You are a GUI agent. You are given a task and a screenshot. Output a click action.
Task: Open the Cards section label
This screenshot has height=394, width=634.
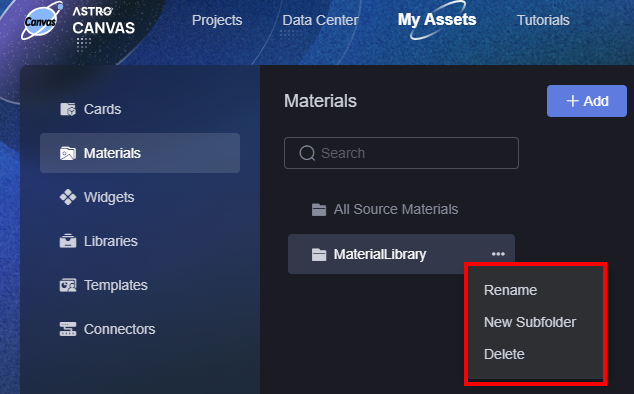[x=102, y=109]
